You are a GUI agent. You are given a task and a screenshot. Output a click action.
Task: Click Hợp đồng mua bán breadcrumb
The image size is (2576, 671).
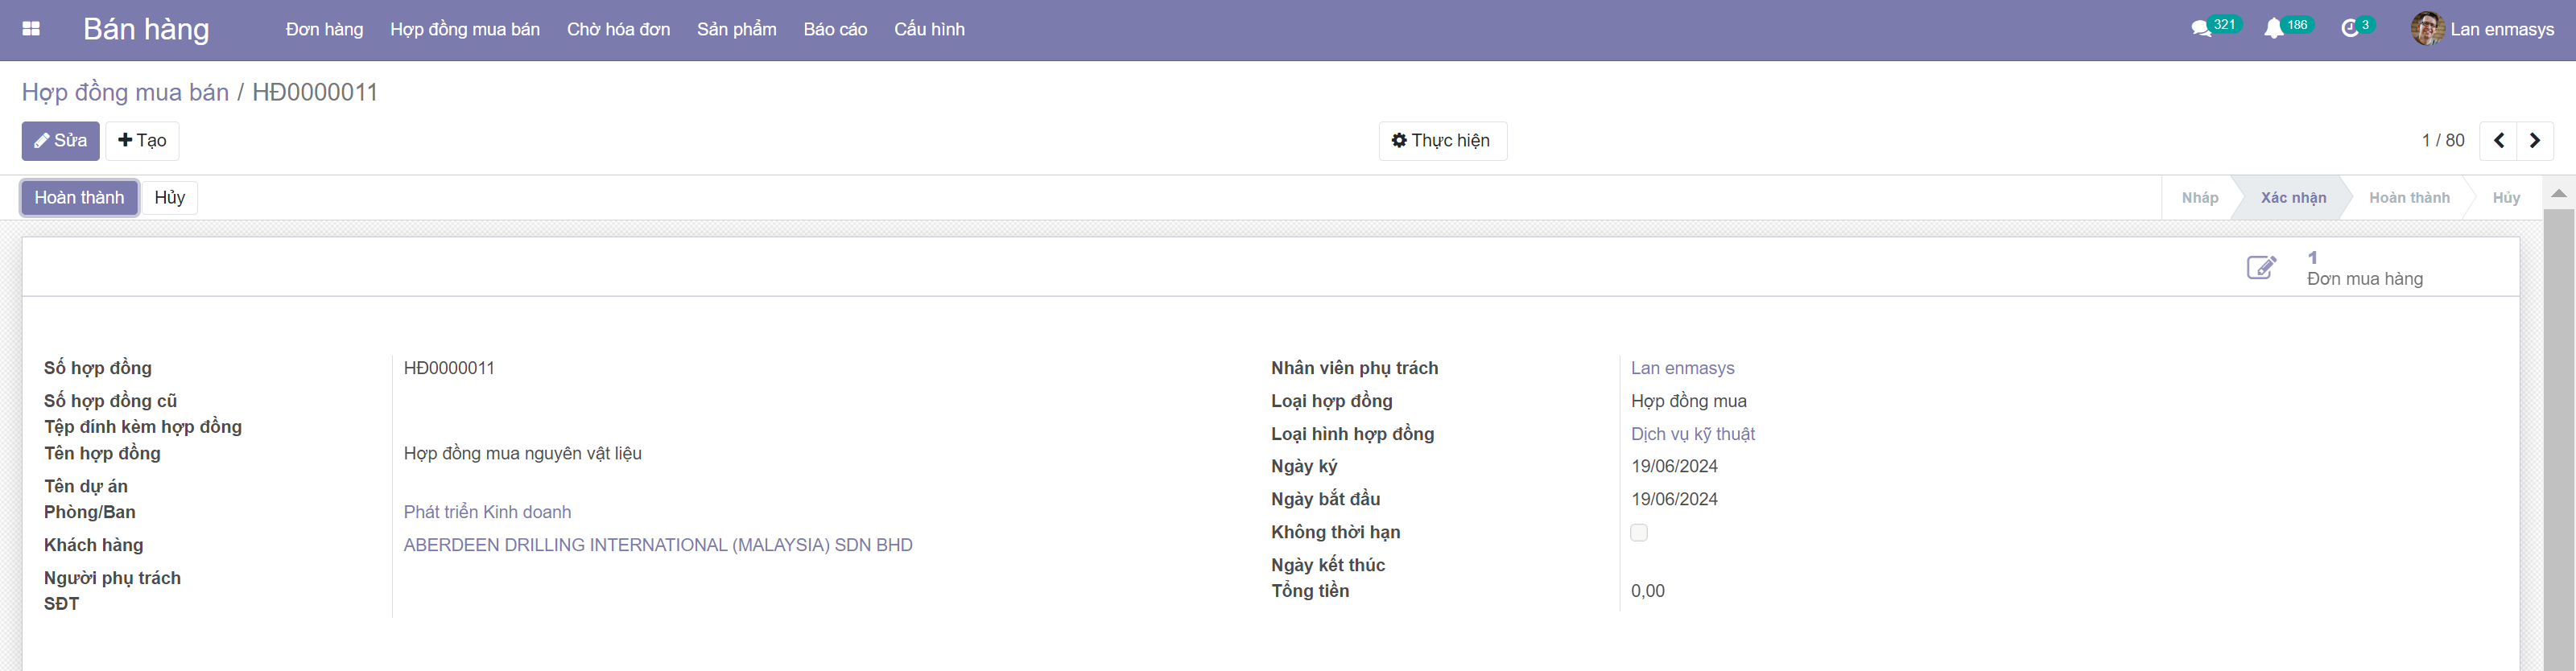[x=125, y=92]
